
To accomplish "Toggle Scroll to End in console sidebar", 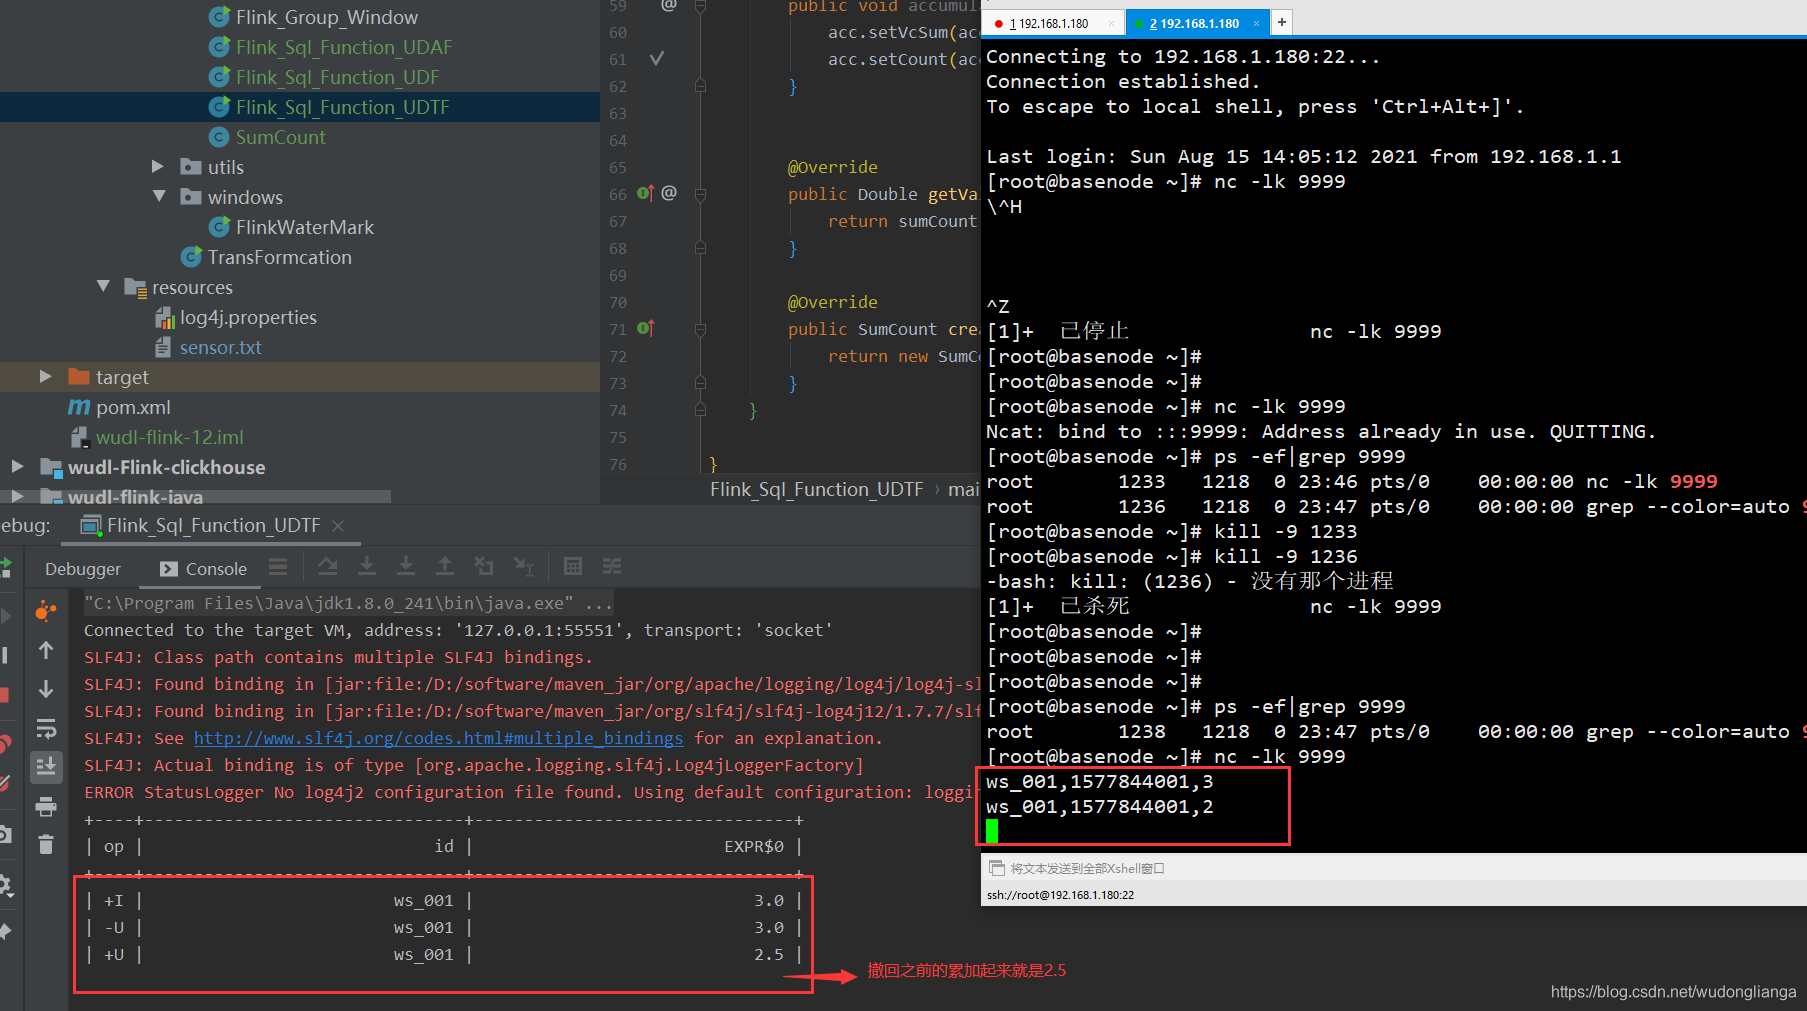I will [46, 767].
